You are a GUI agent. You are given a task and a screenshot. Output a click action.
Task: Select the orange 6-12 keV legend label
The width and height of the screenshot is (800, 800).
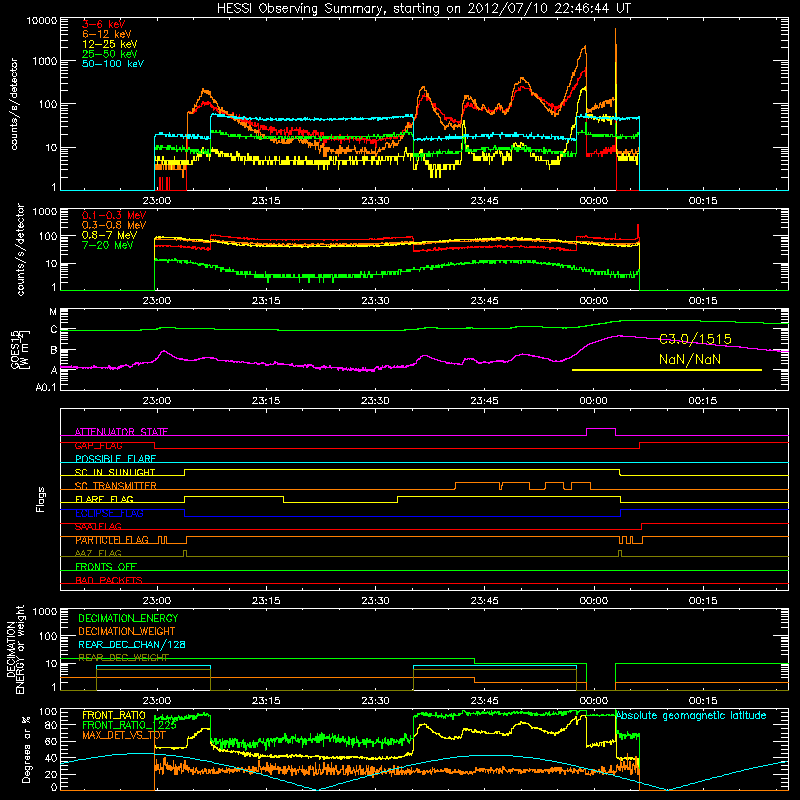click(x=106, y=34)
